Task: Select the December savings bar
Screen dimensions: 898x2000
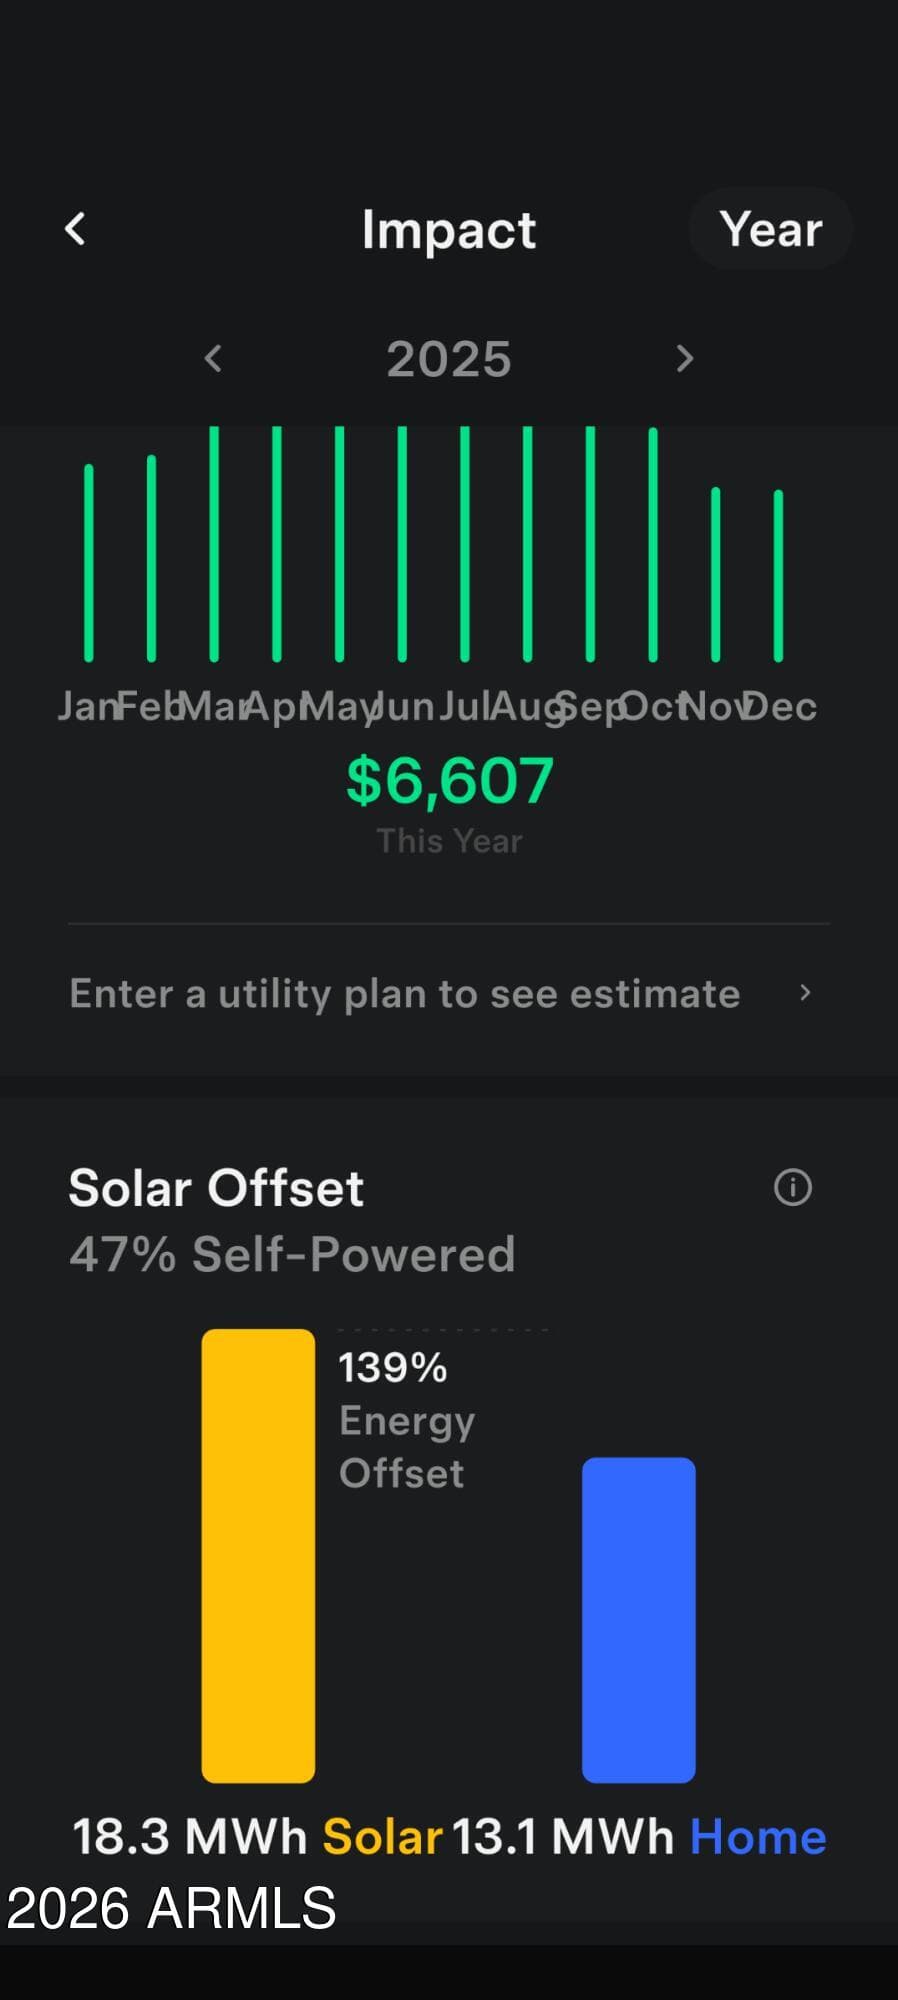Action: pyautogui.click(x=778, y=575)
